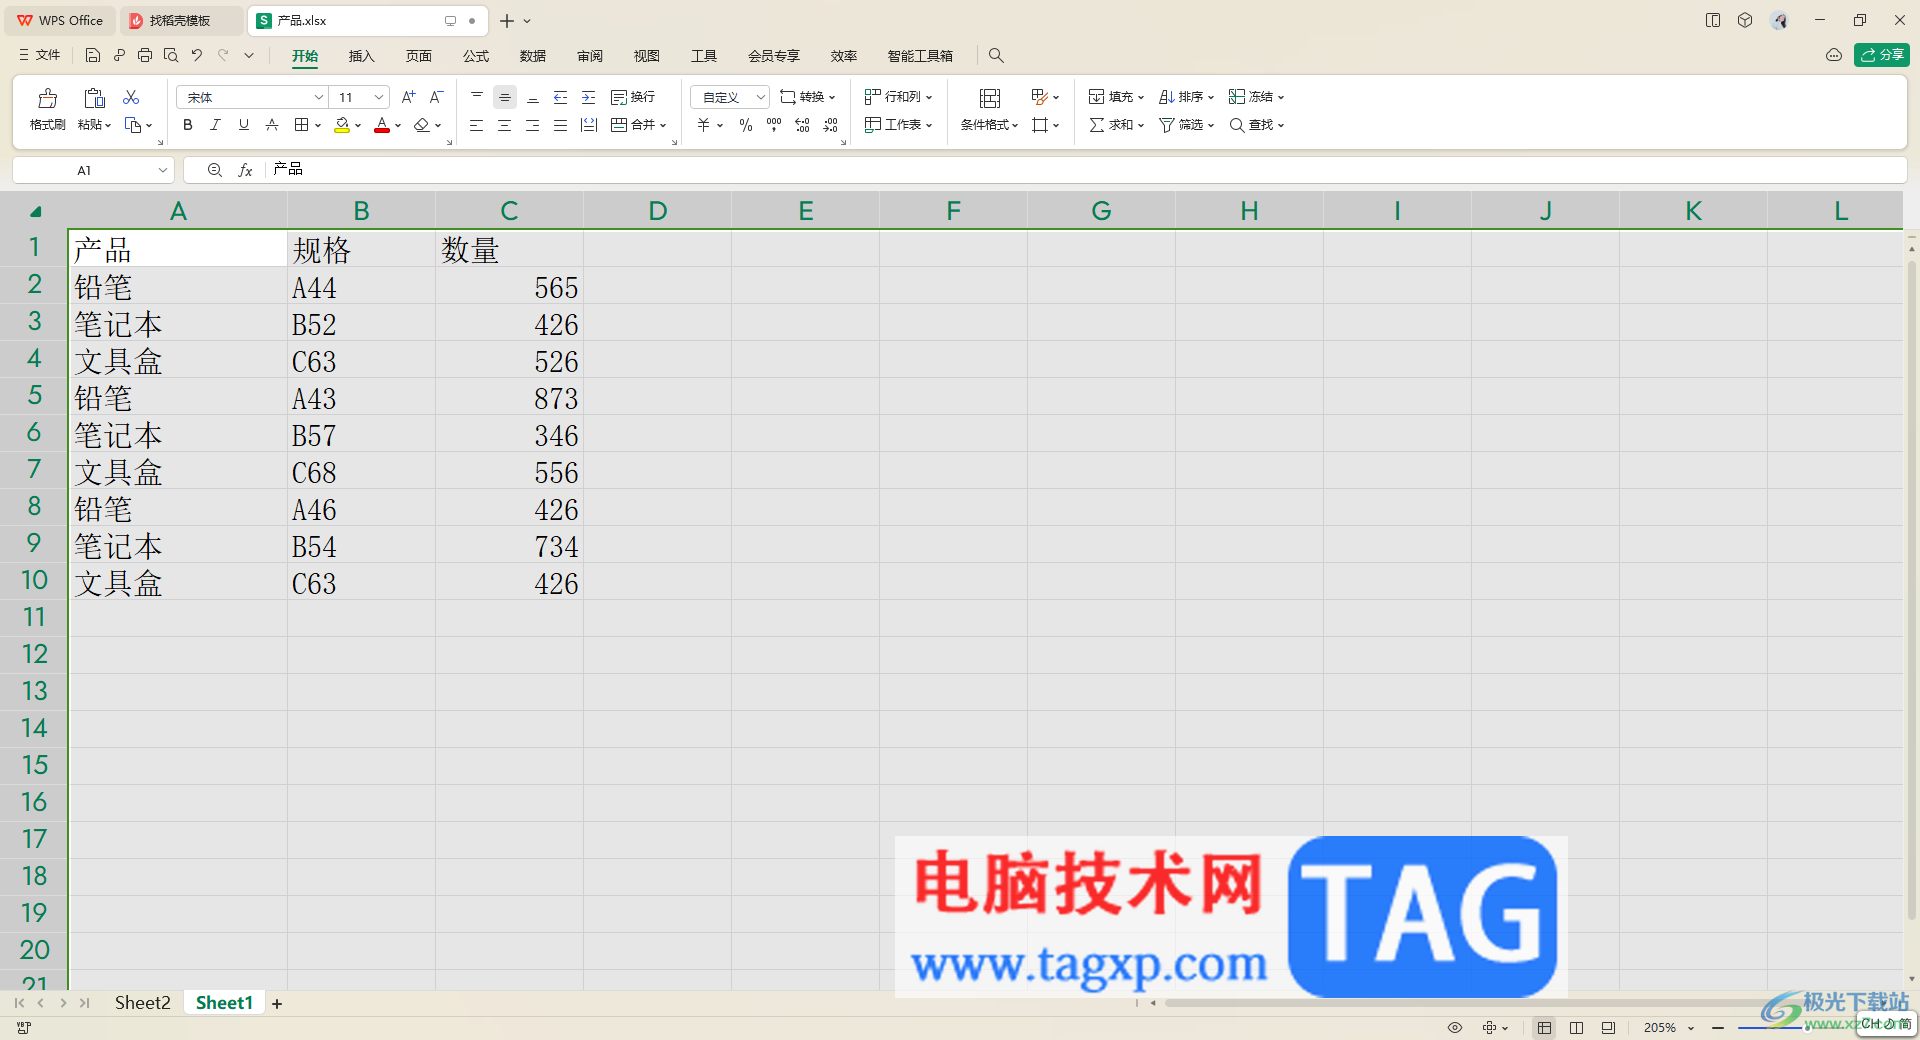Open the Data (数据) ribbon tab
This screenshot has width=1920, height=1040.
[x=533, y=56]
